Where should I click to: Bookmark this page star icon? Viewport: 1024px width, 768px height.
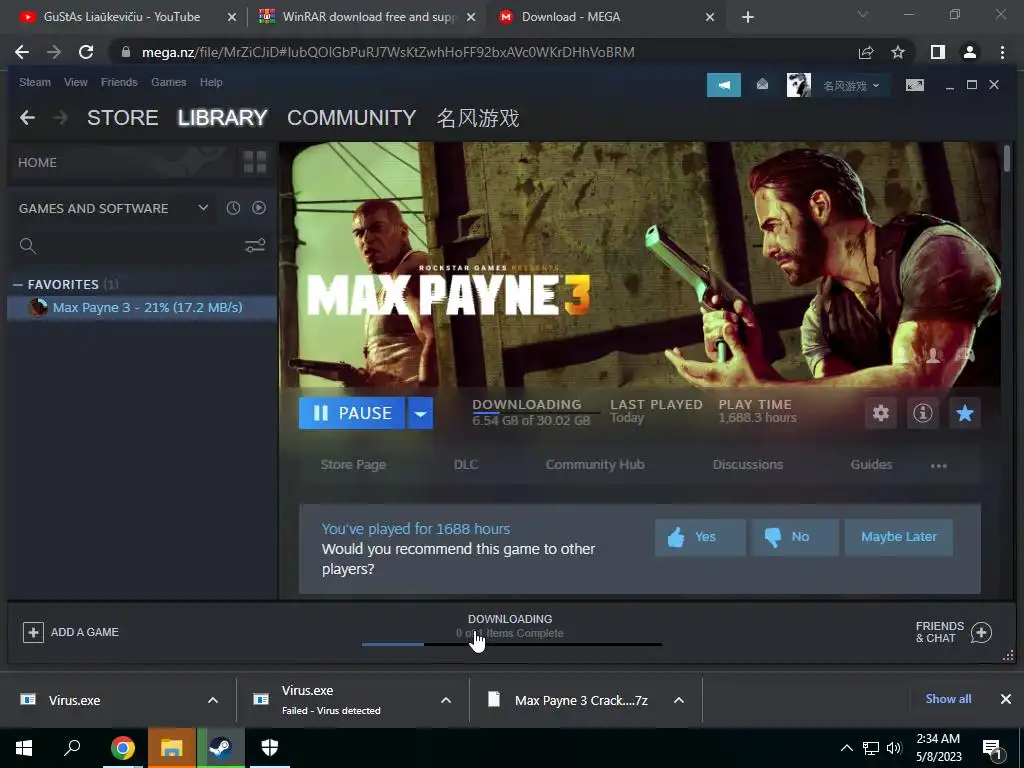pos(898,52)
